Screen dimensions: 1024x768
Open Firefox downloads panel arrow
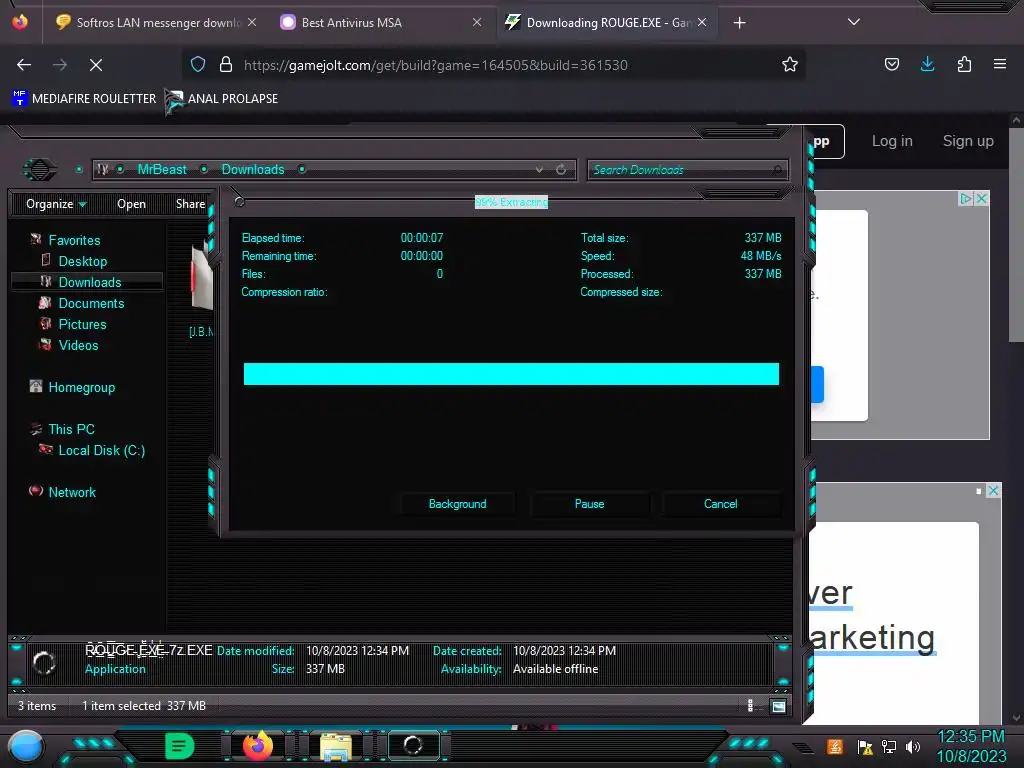click(927, 64)
